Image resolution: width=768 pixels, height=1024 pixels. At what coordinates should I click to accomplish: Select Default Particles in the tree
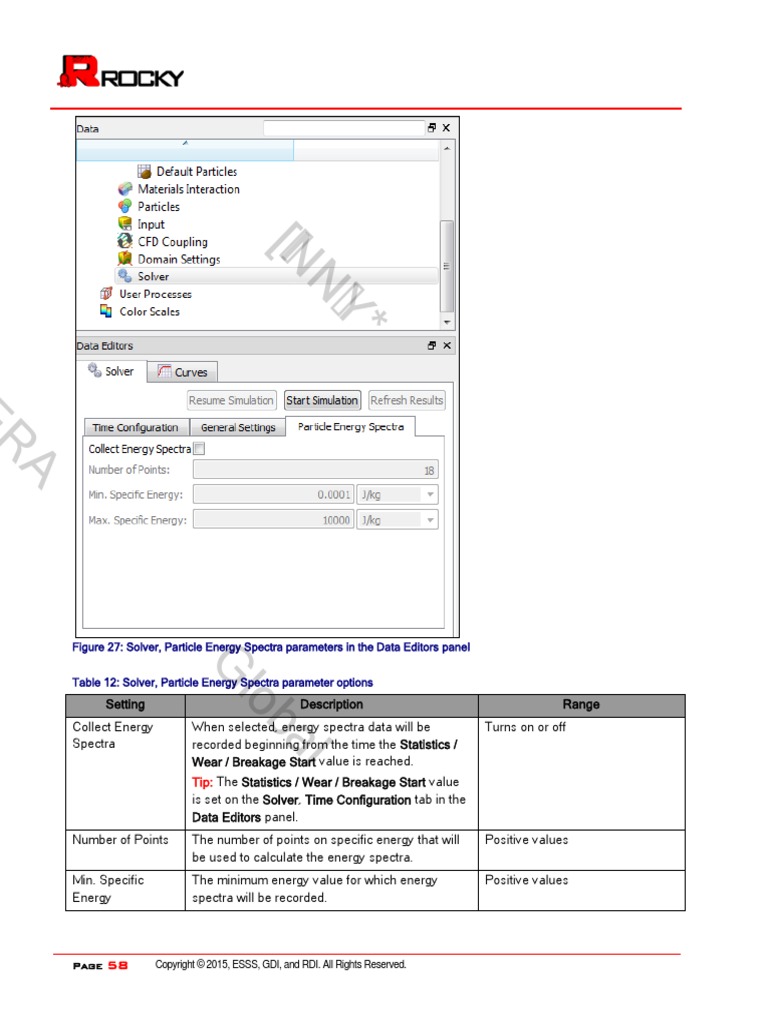point(197,172)
